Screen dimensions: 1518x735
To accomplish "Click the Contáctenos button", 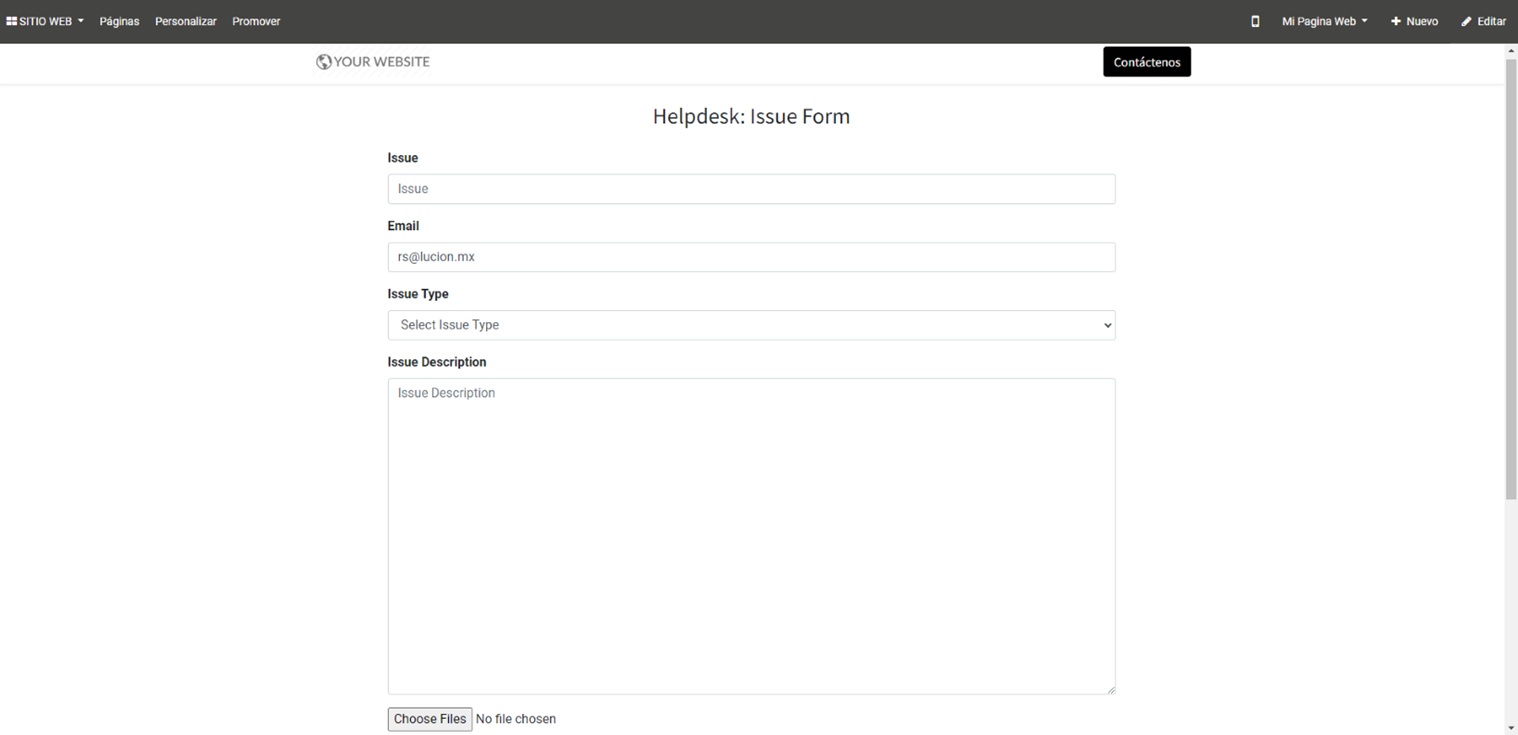I will (1146, 62).
